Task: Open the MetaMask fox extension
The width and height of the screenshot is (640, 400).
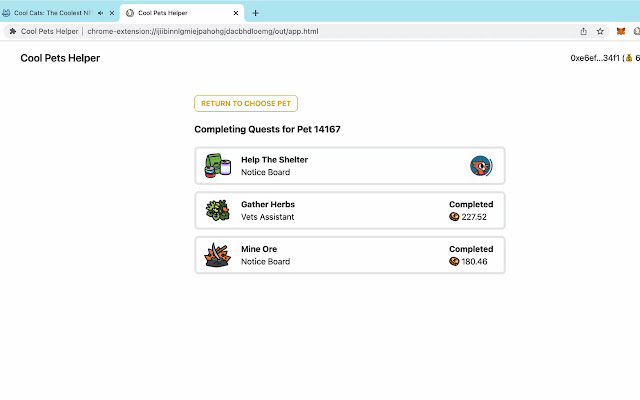Action: coord(621,31)
